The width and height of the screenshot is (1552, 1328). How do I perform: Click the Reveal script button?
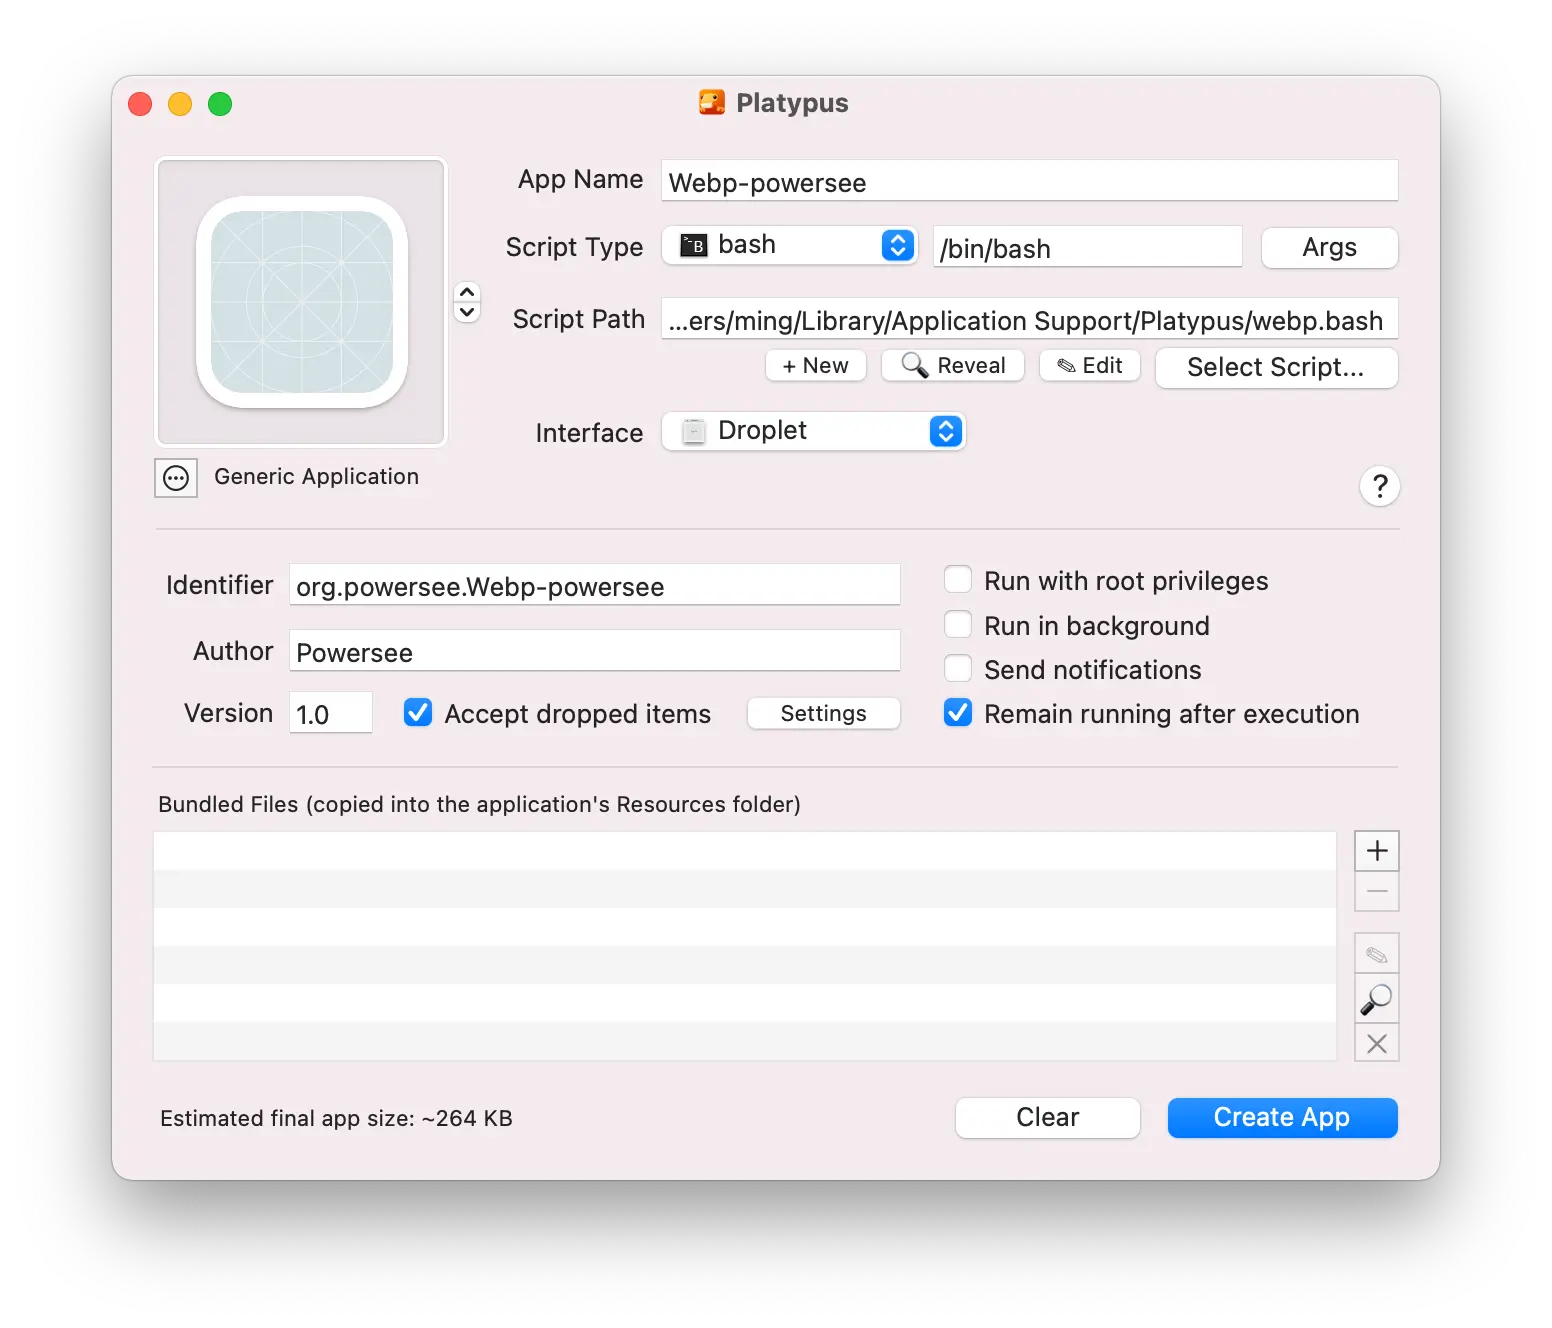(x=952, y=366)
